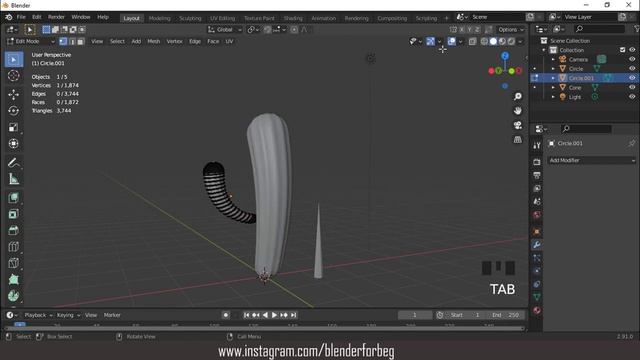
Task: Open the Edit Mode dropdown
Action: pos(31,41)
